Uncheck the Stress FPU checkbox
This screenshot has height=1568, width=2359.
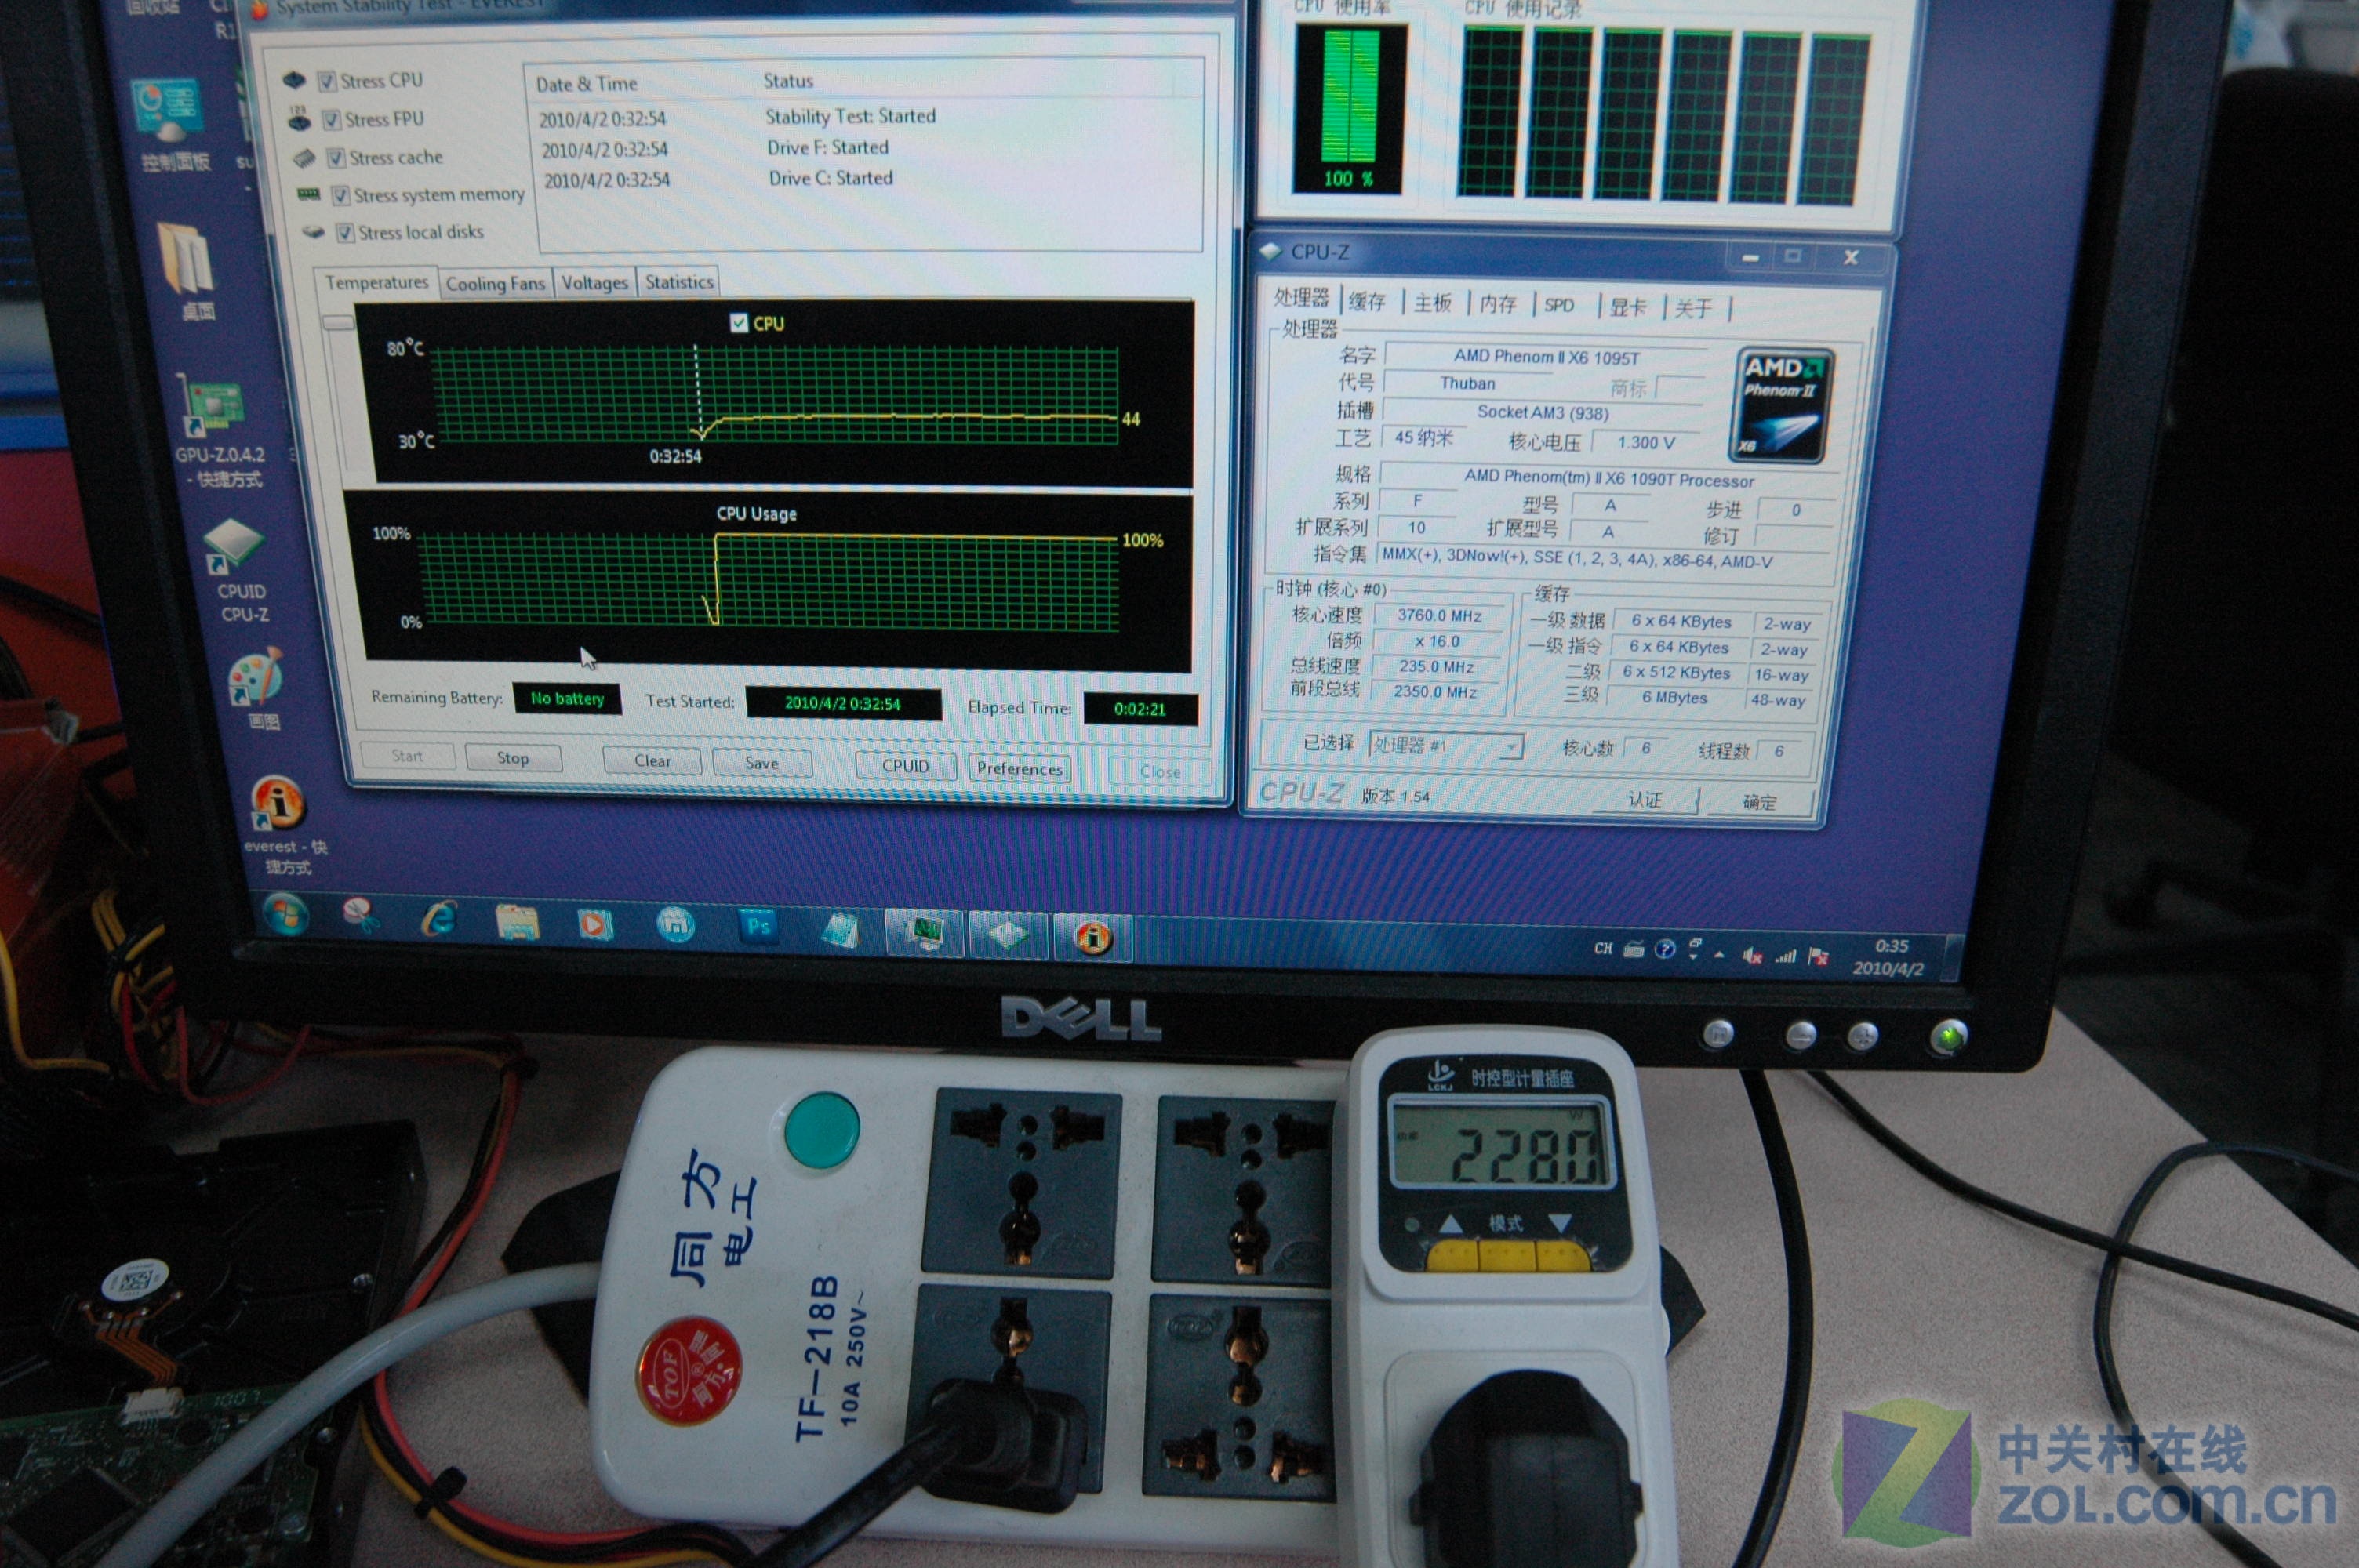pyautogui.click(x=332, y=121)
